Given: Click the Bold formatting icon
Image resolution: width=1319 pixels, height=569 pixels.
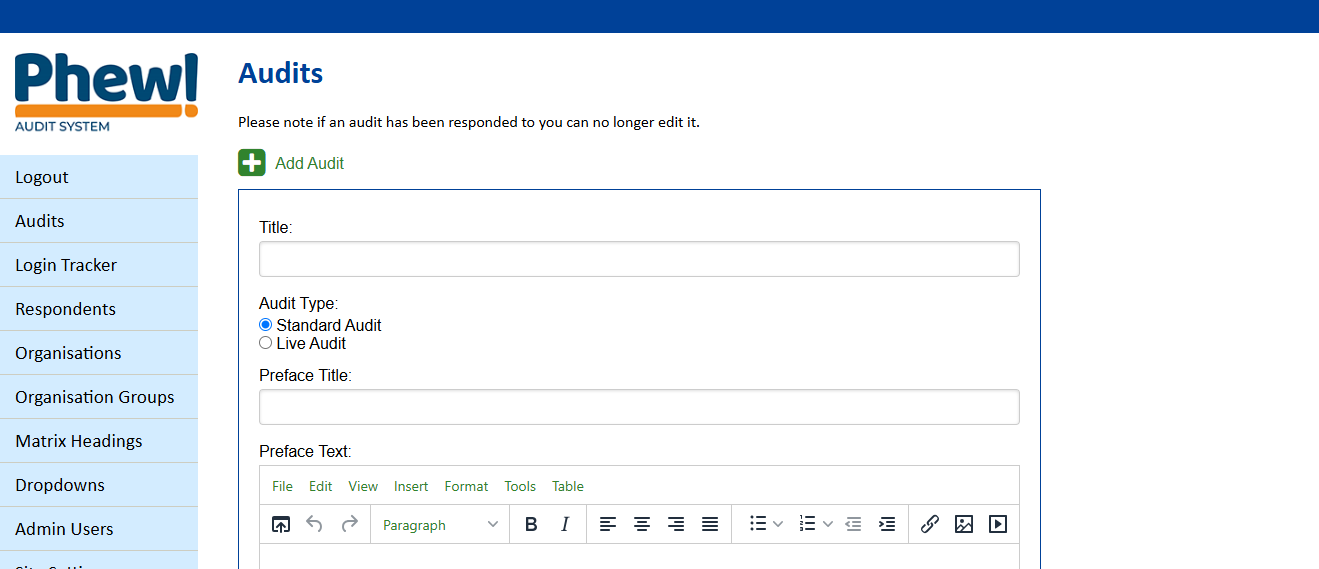Looking at the screenshot, I should point(531,524).
